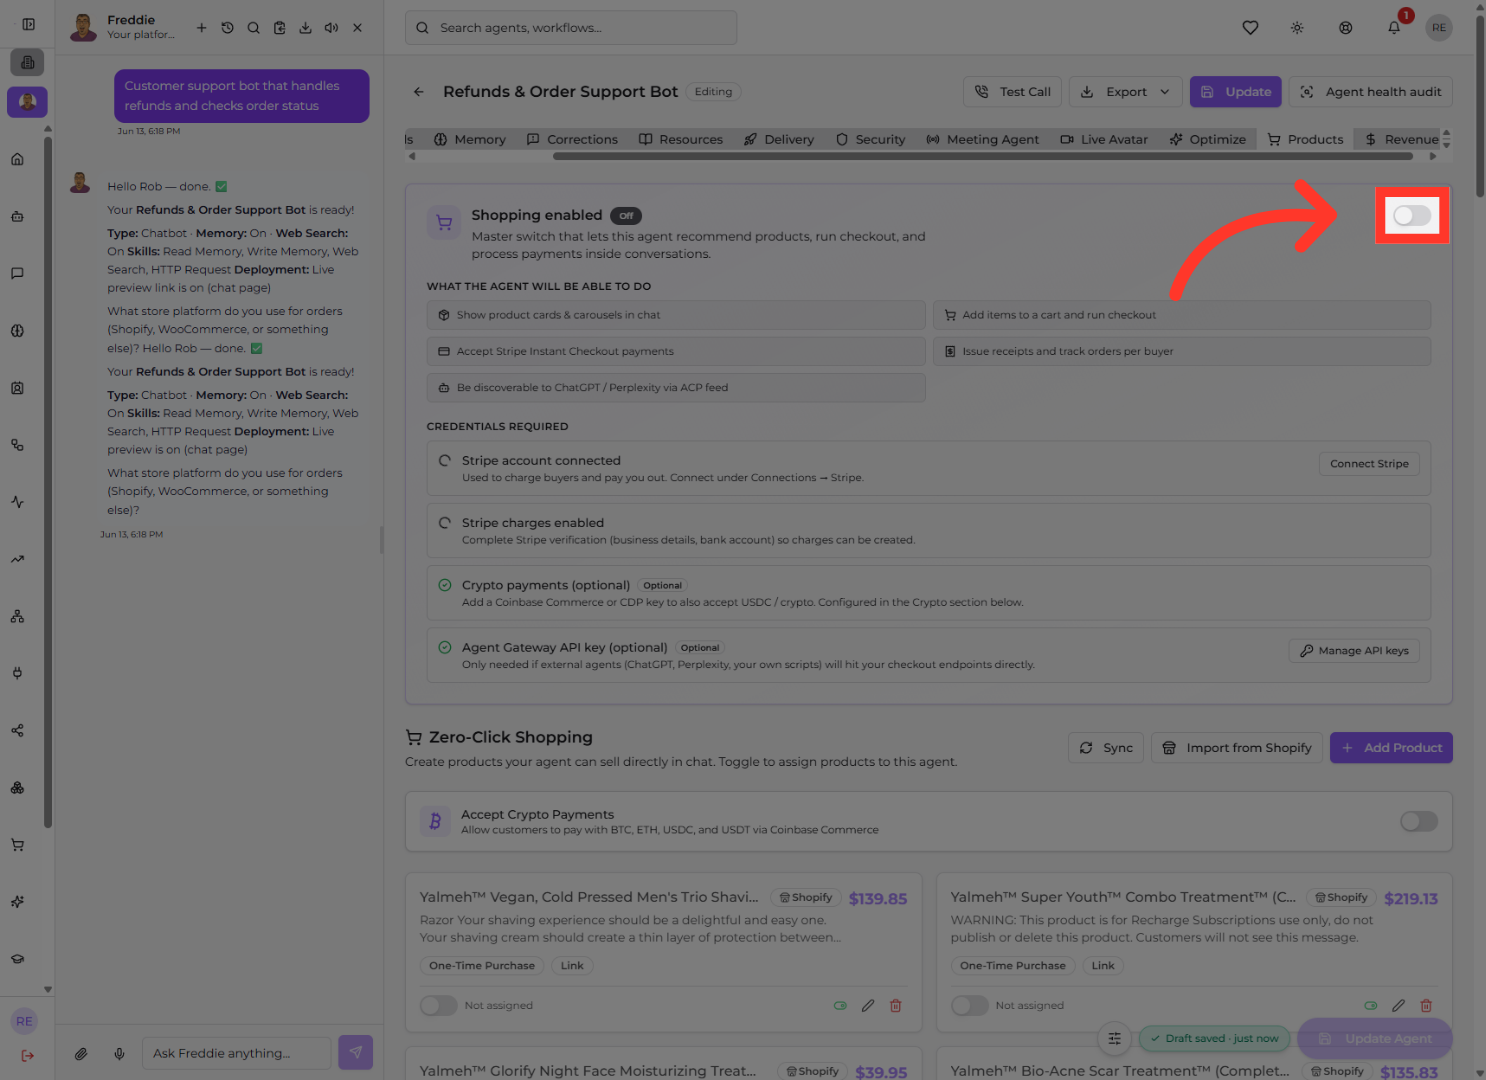The width and height of the screenshot is (1486, 1080).
Task: Enable the Accept Crypto Payments toggle
Action: pos(1419,822)
